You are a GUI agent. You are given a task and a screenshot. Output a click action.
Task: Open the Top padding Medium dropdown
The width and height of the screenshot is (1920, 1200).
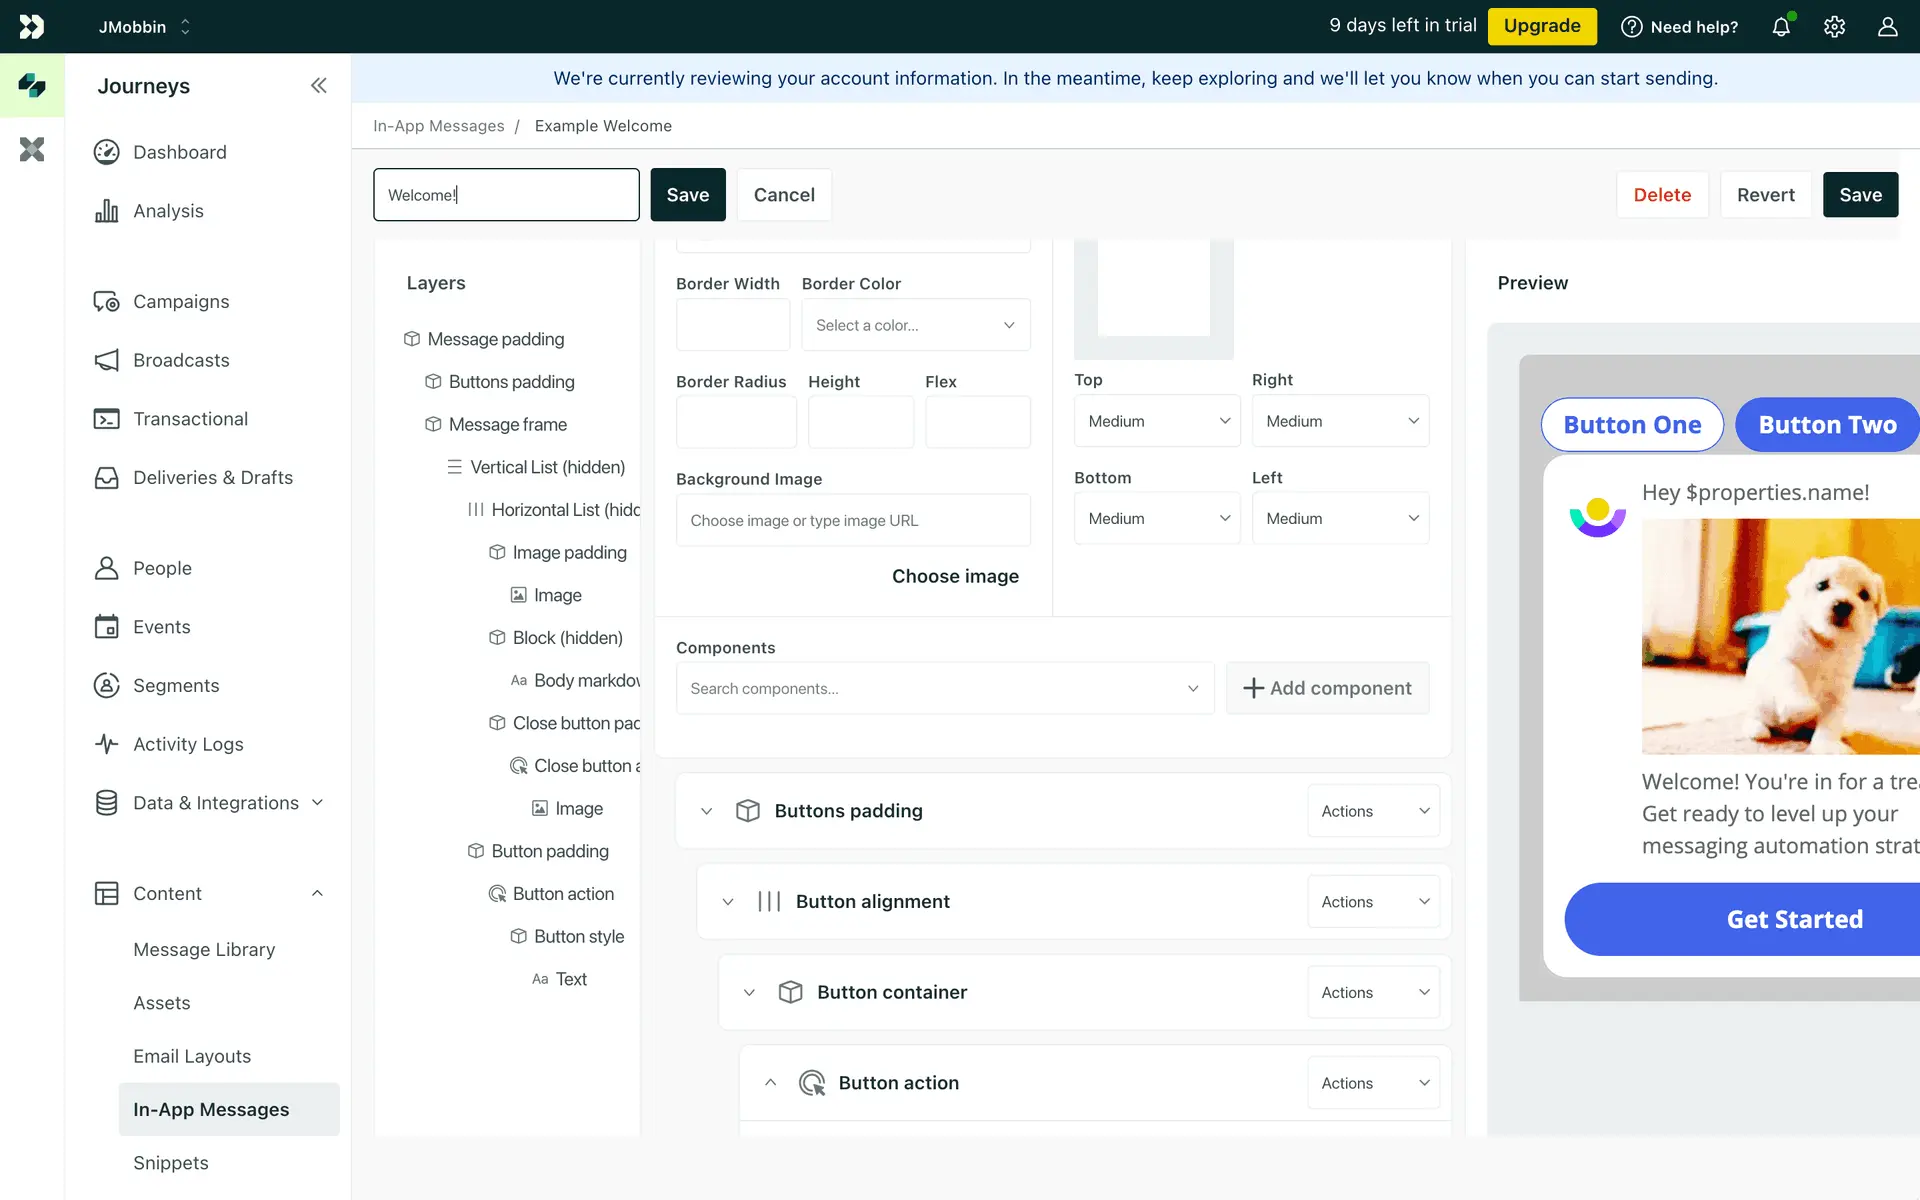(1156, 421)
